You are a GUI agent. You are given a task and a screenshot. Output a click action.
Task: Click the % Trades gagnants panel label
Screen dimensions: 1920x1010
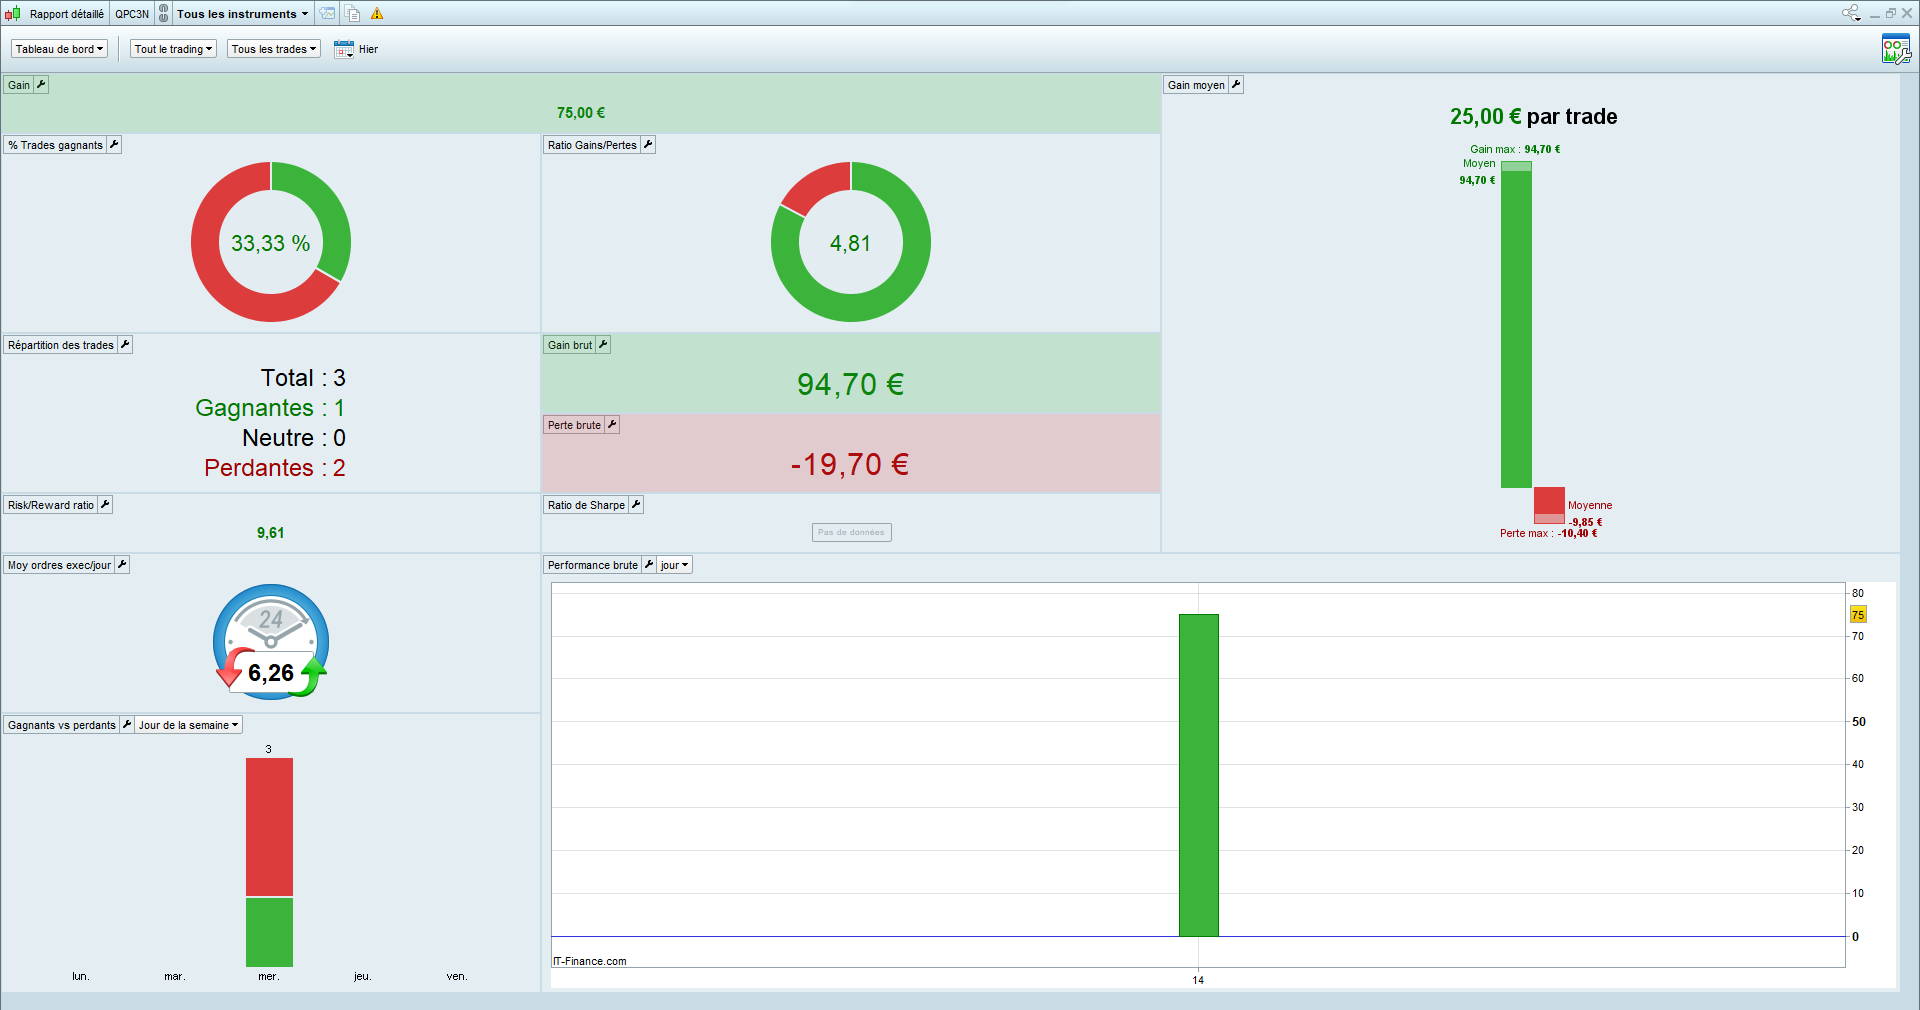click(x=56, y=145)
